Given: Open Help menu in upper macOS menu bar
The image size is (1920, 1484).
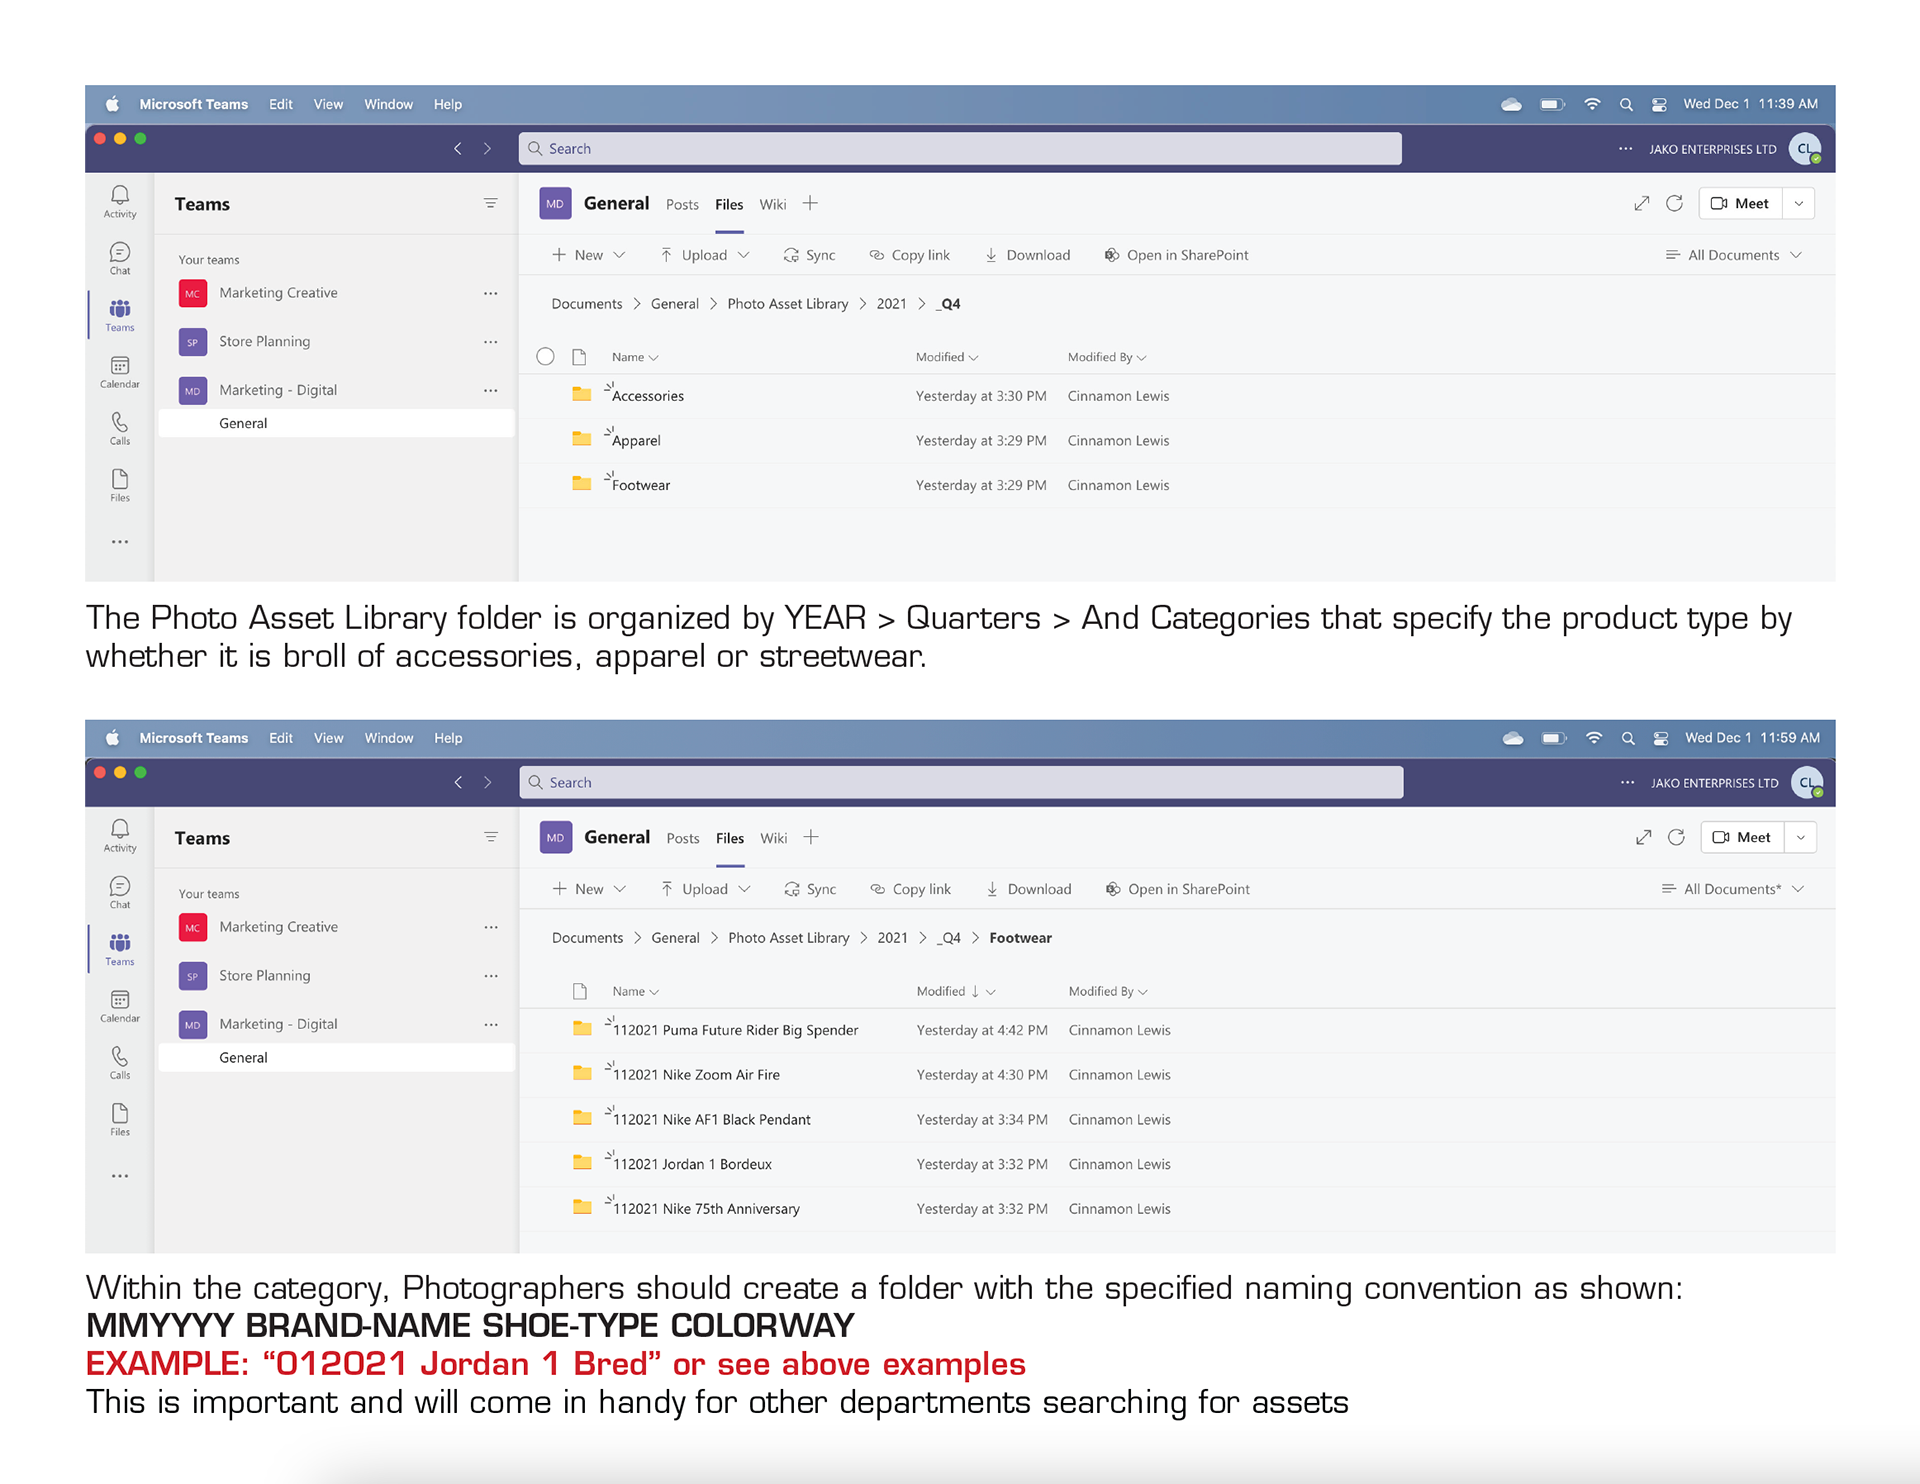Looking at the screenshot, I should click(448, 104).
